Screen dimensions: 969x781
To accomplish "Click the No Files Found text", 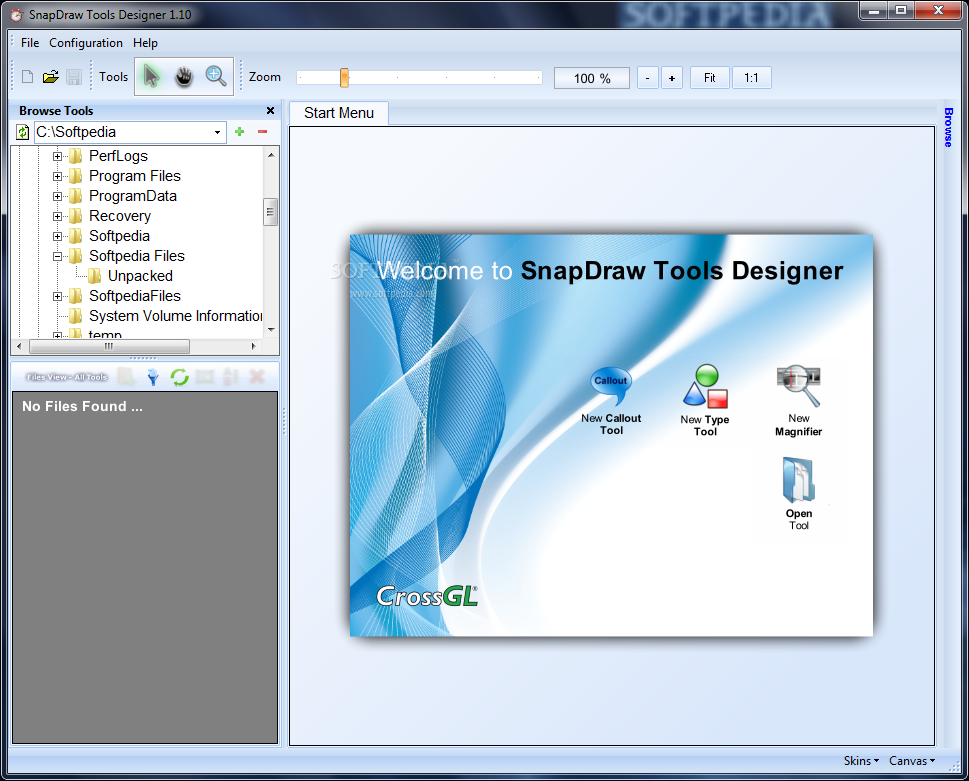I will tap(82, 406).
